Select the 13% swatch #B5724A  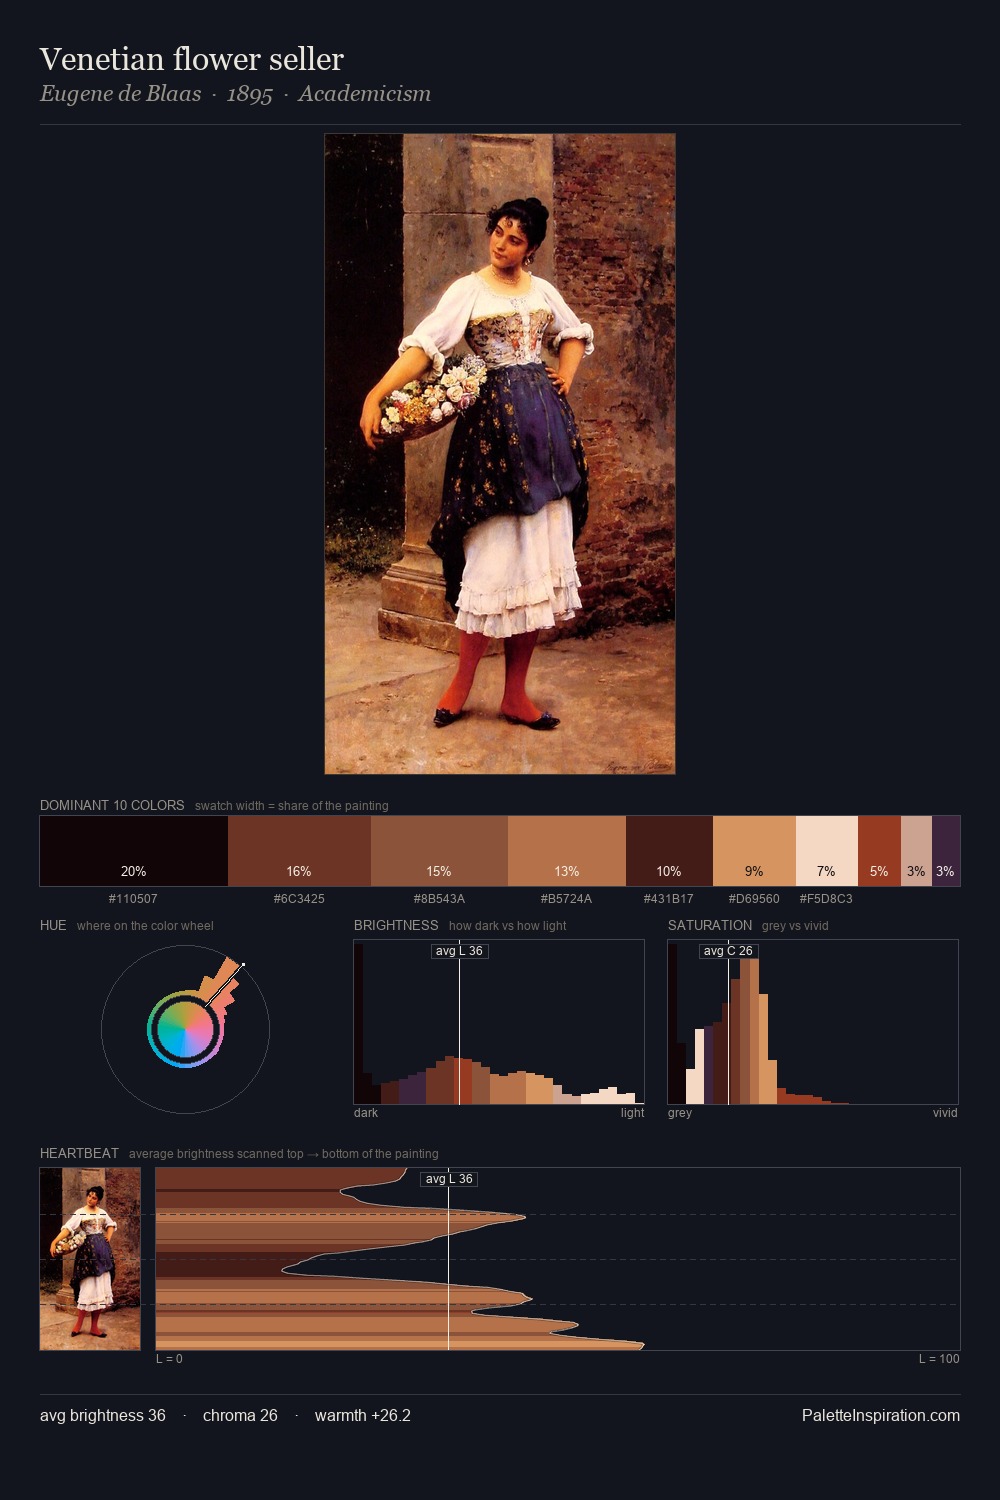pos(567,851)
